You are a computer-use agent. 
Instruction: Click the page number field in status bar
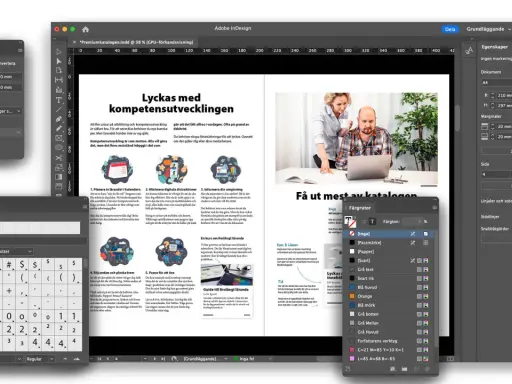(x=127, y=359)
